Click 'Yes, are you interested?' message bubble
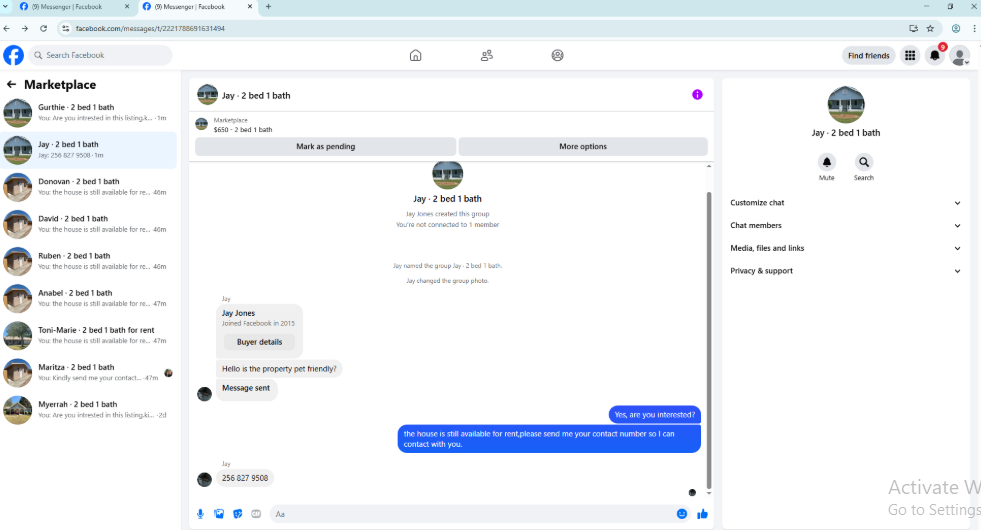Viewport: 981px width, 530px height. click(x=654, y=414)
